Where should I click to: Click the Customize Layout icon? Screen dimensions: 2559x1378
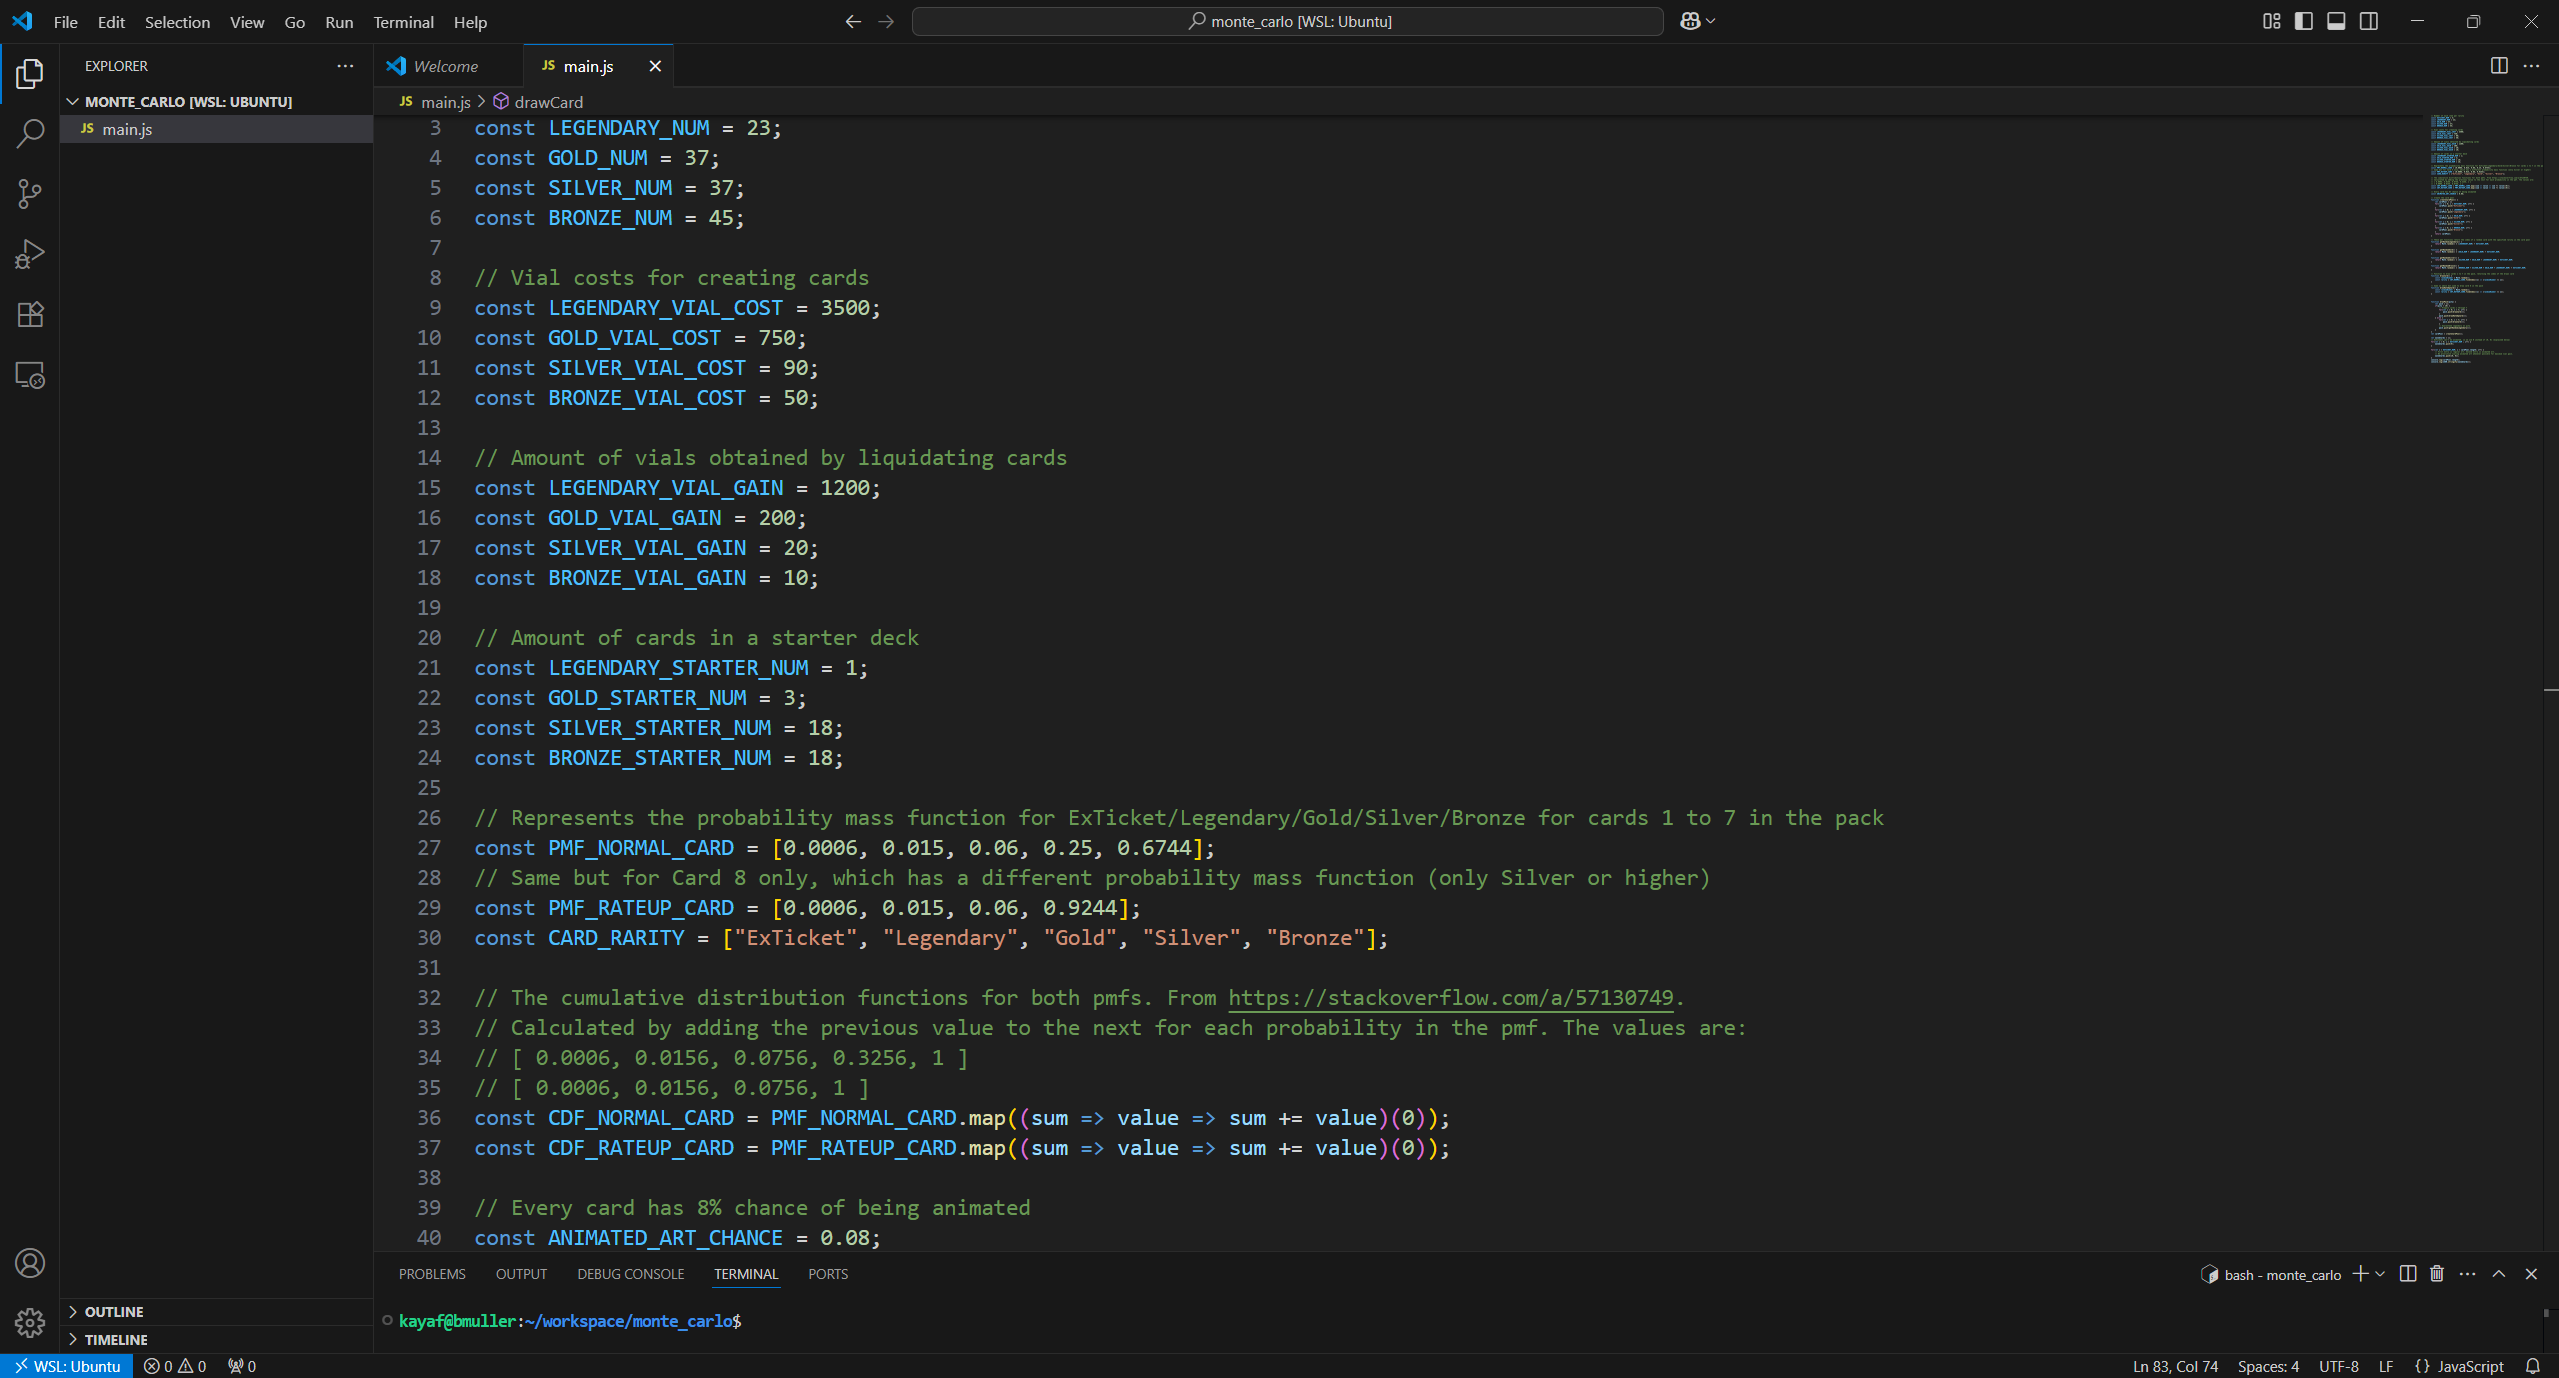pos(2271,21)
